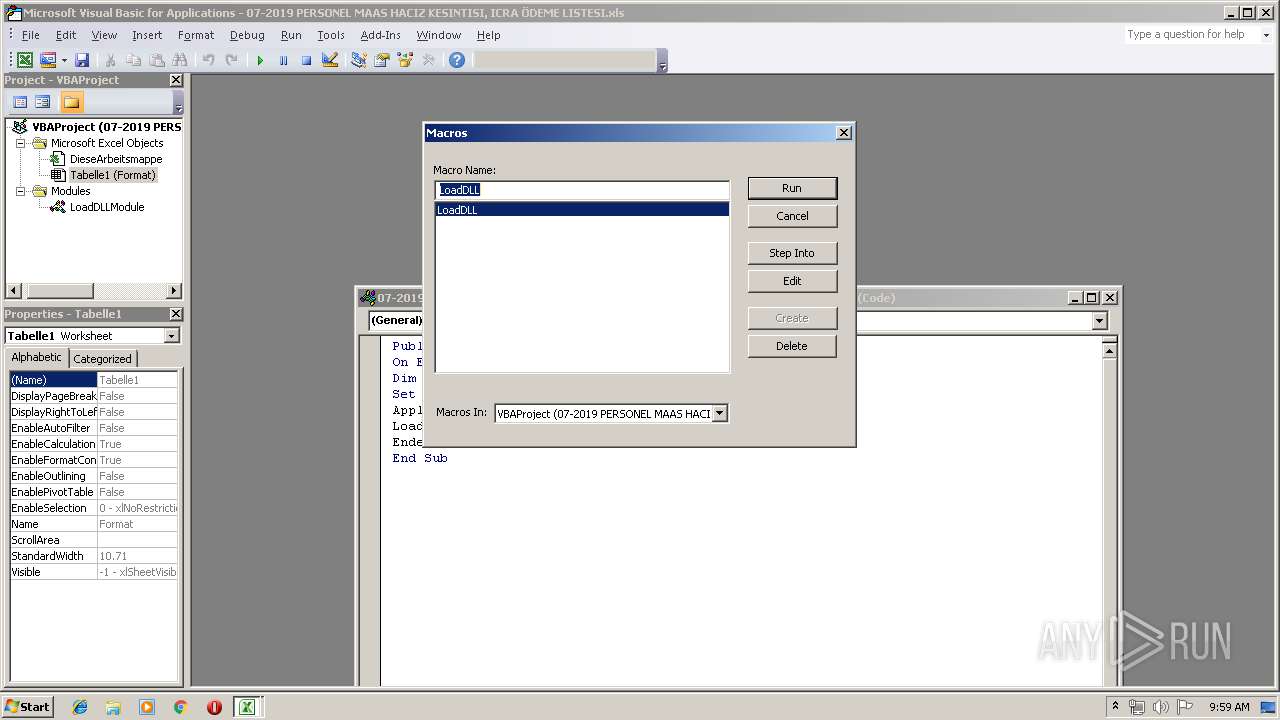Click the Toolbox hammer-wrench icon
The height and width of the screenshot is (720, 1280).
(428, 60)
